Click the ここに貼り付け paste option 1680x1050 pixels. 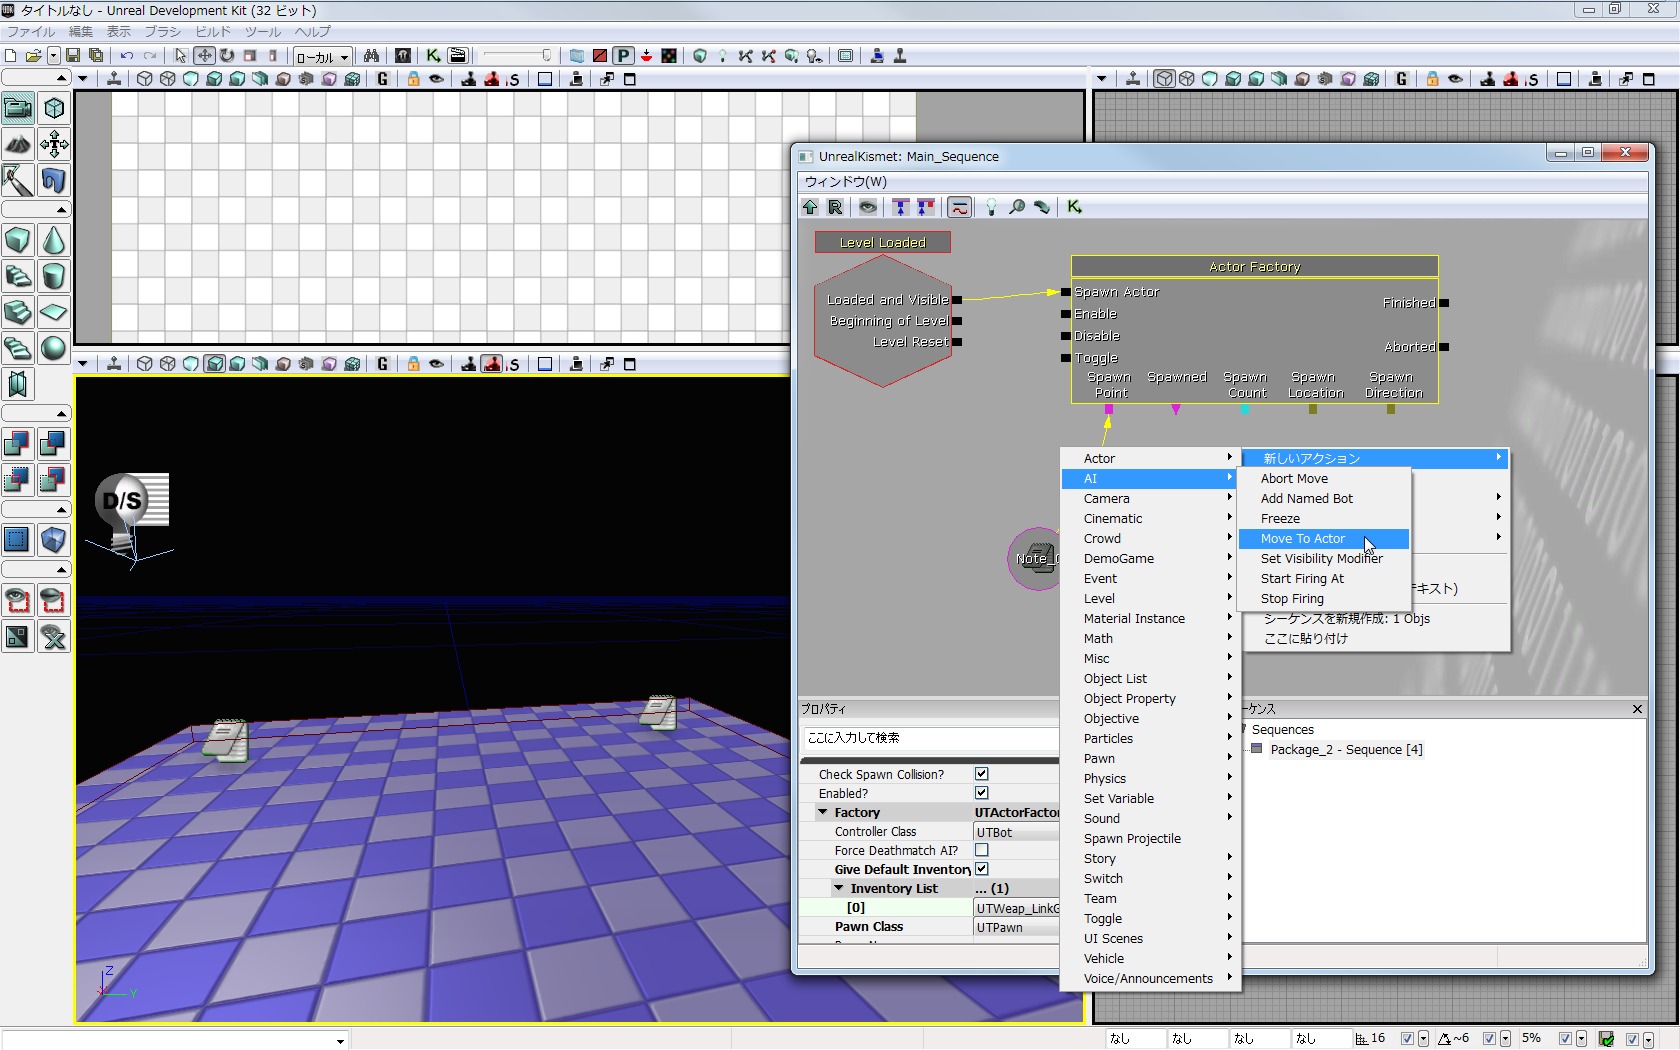pyautogui.click(x=1306, y=639)
